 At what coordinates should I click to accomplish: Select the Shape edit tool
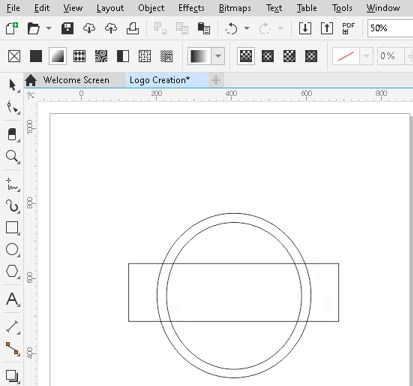point(13,107)
